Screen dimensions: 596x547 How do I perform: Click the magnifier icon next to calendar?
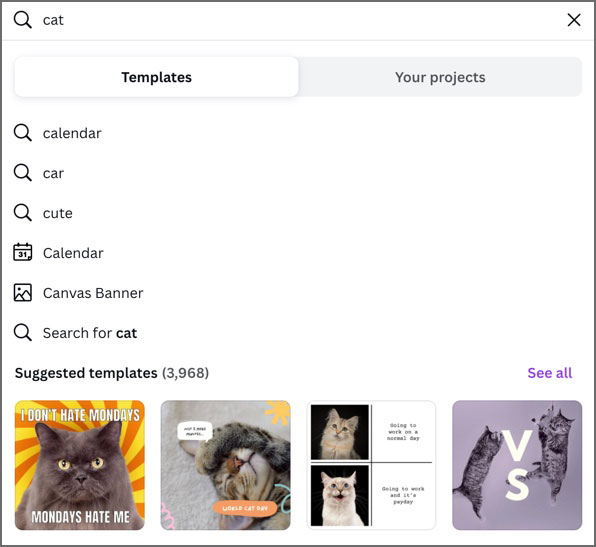[x=22, y=133]
